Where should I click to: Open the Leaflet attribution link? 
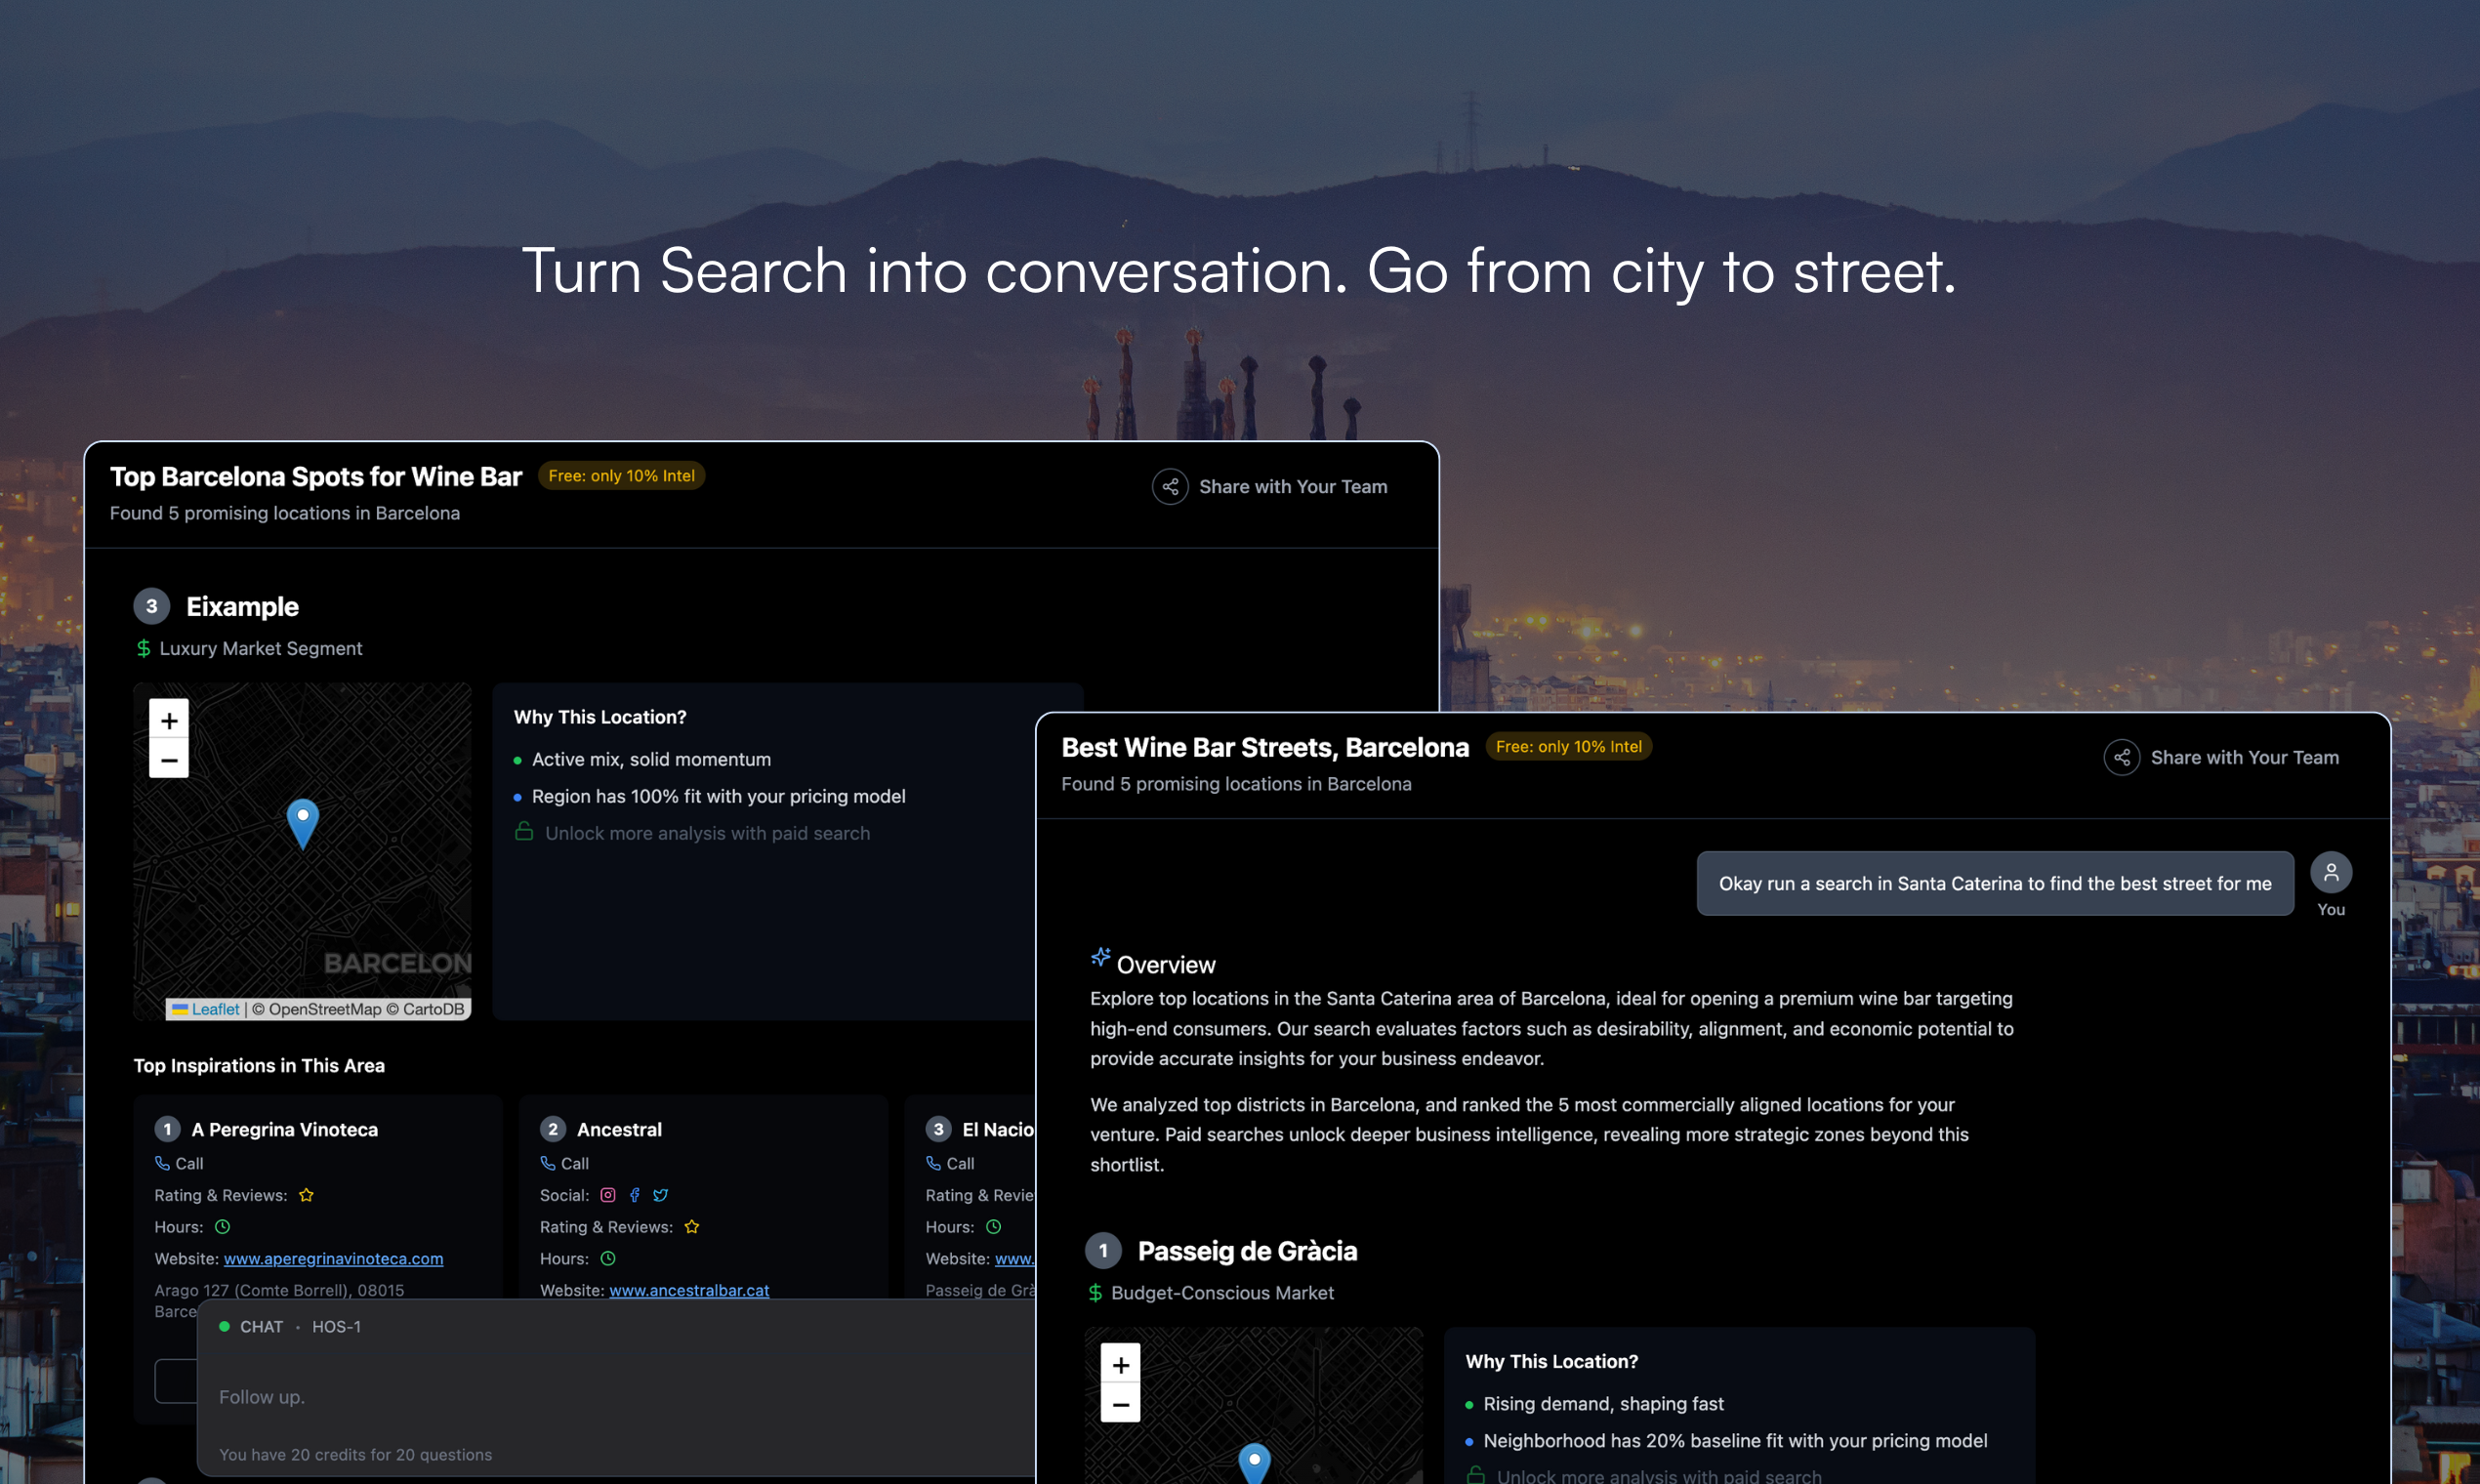[215, 1009]
